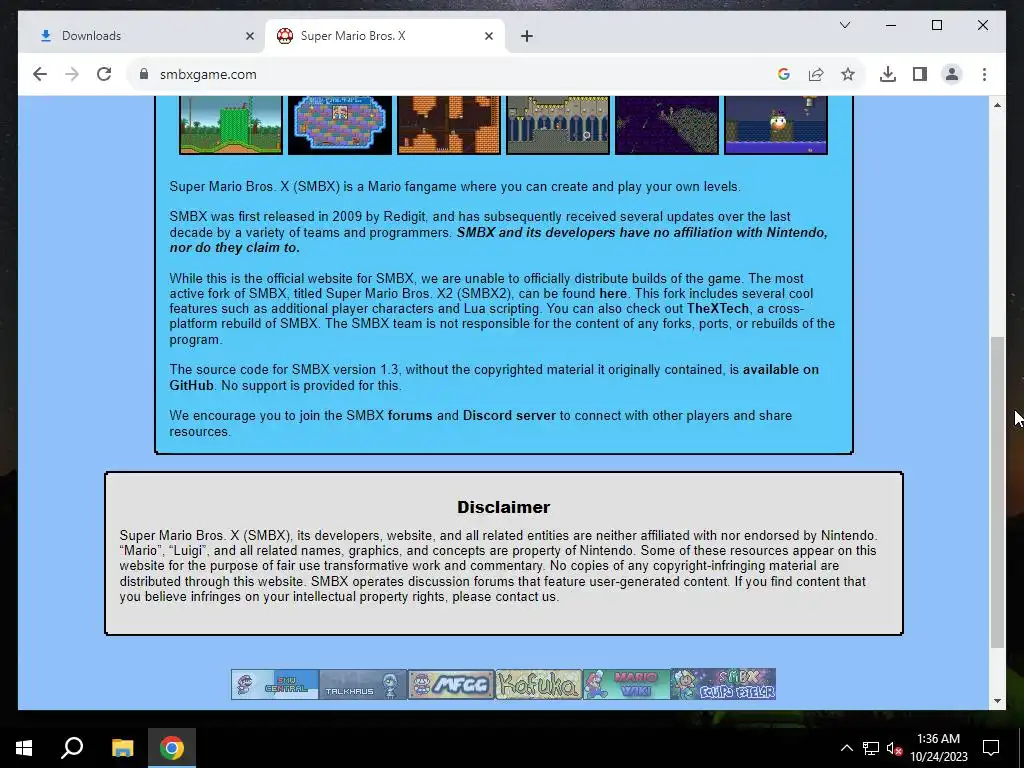Viewport: 1024px width, 768px height.
Task: Select the Super Mario Bros. X tab
Action: coord(385,36)
